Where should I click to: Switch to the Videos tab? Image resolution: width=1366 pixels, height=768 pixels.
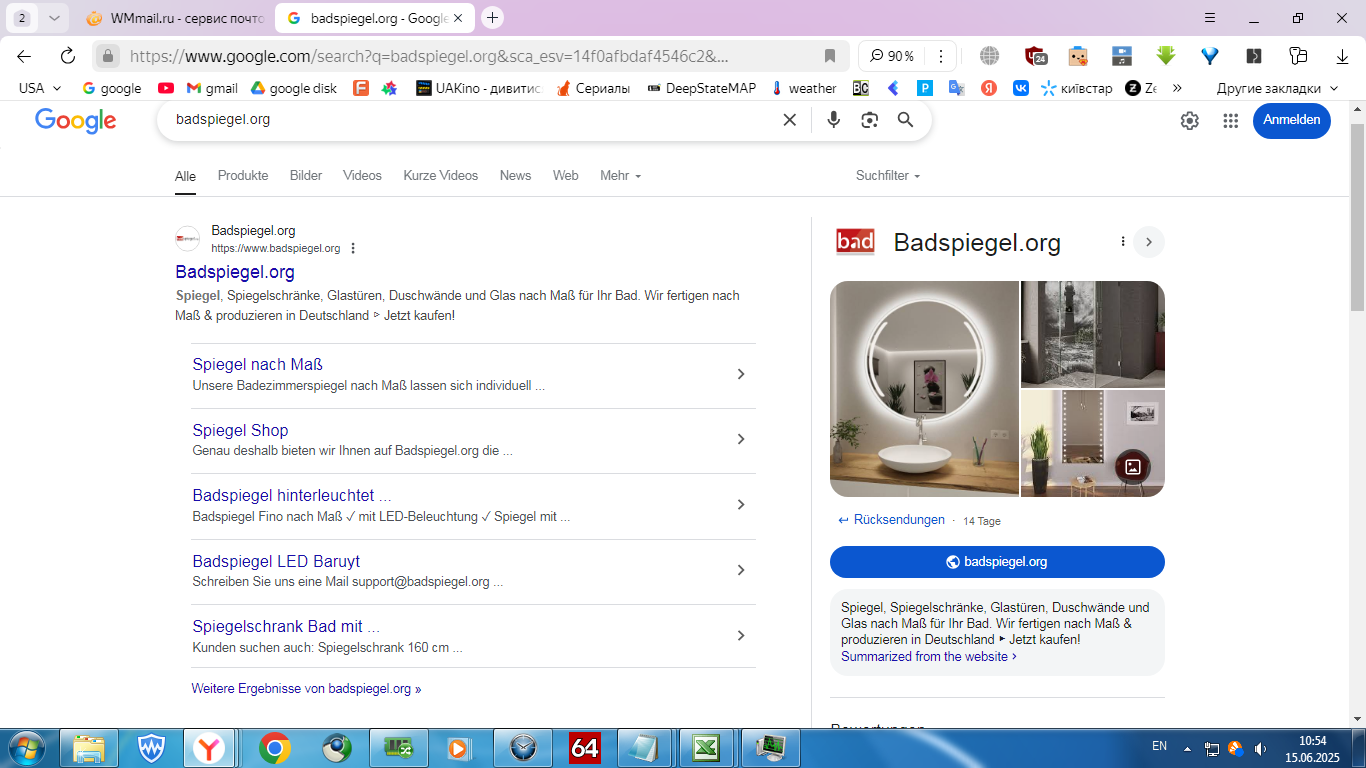[362, 175]
